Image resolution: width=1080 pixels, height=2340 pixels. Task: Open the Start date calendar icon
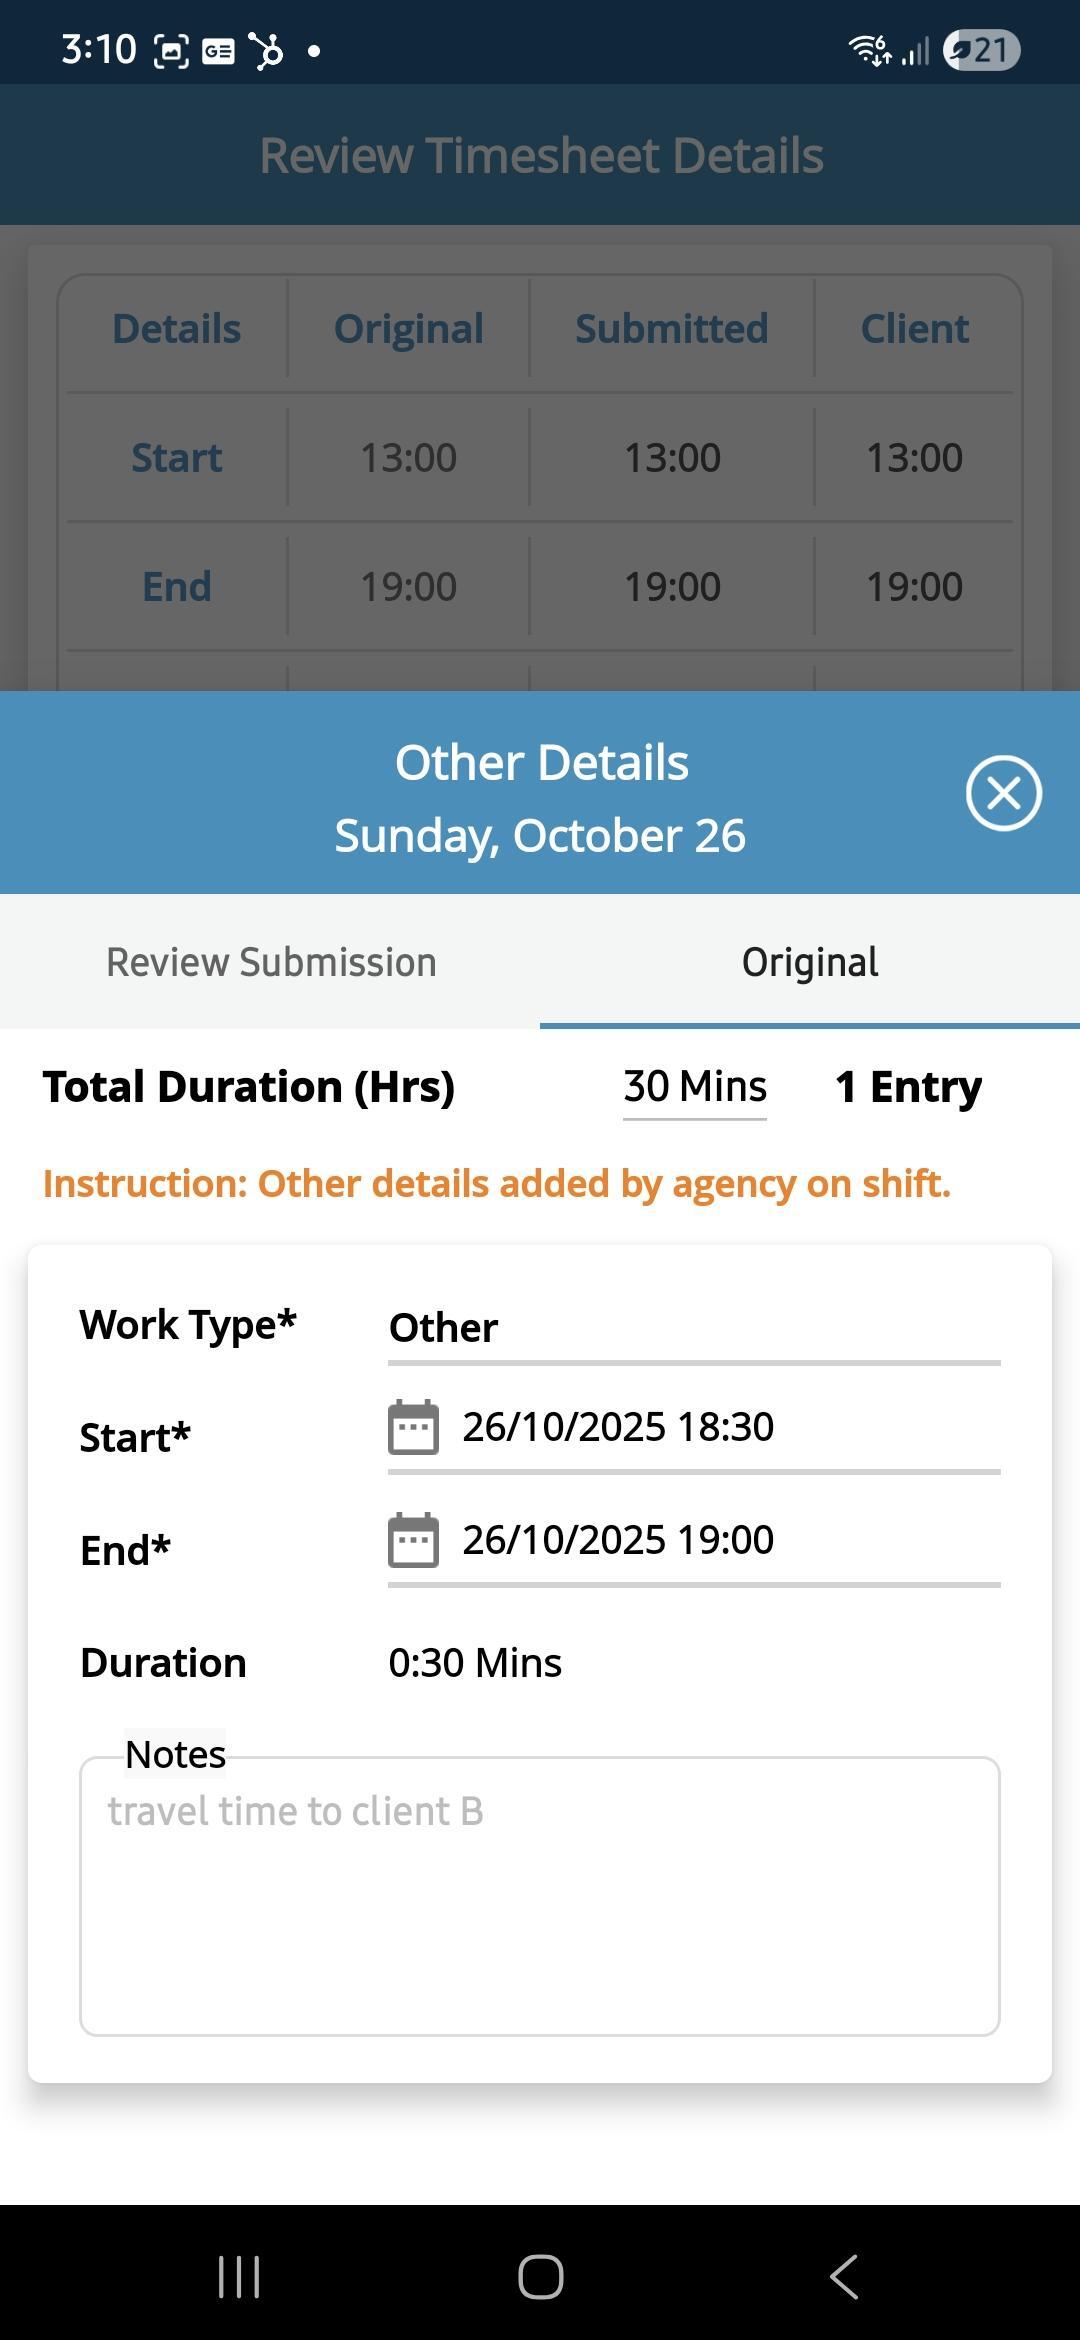coord(413,1427)
